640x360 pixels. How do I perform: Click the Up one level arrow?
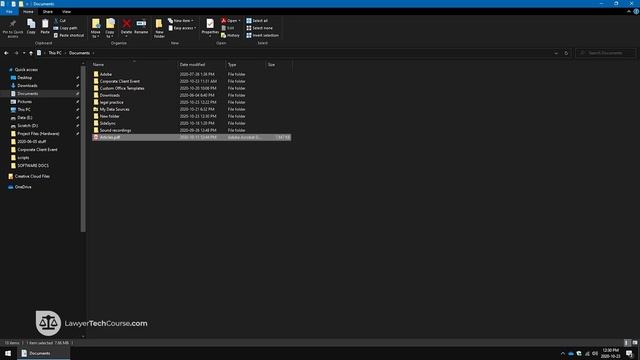pyautogui.click(x=31, y=53)
